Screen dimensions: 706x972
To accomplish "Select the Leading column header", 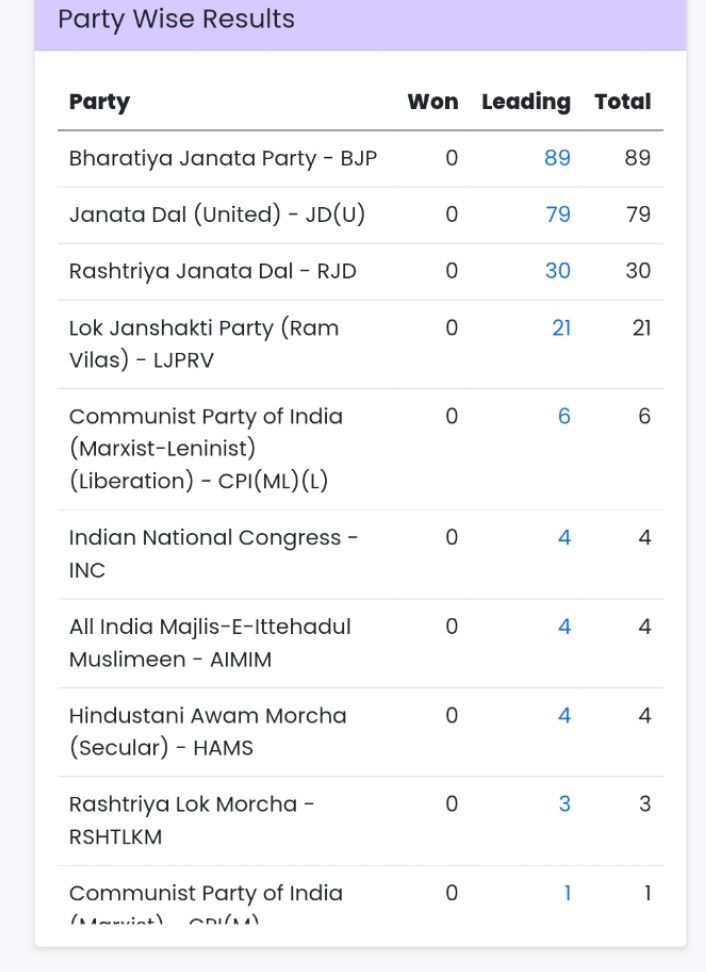I will tap(525, 102).
